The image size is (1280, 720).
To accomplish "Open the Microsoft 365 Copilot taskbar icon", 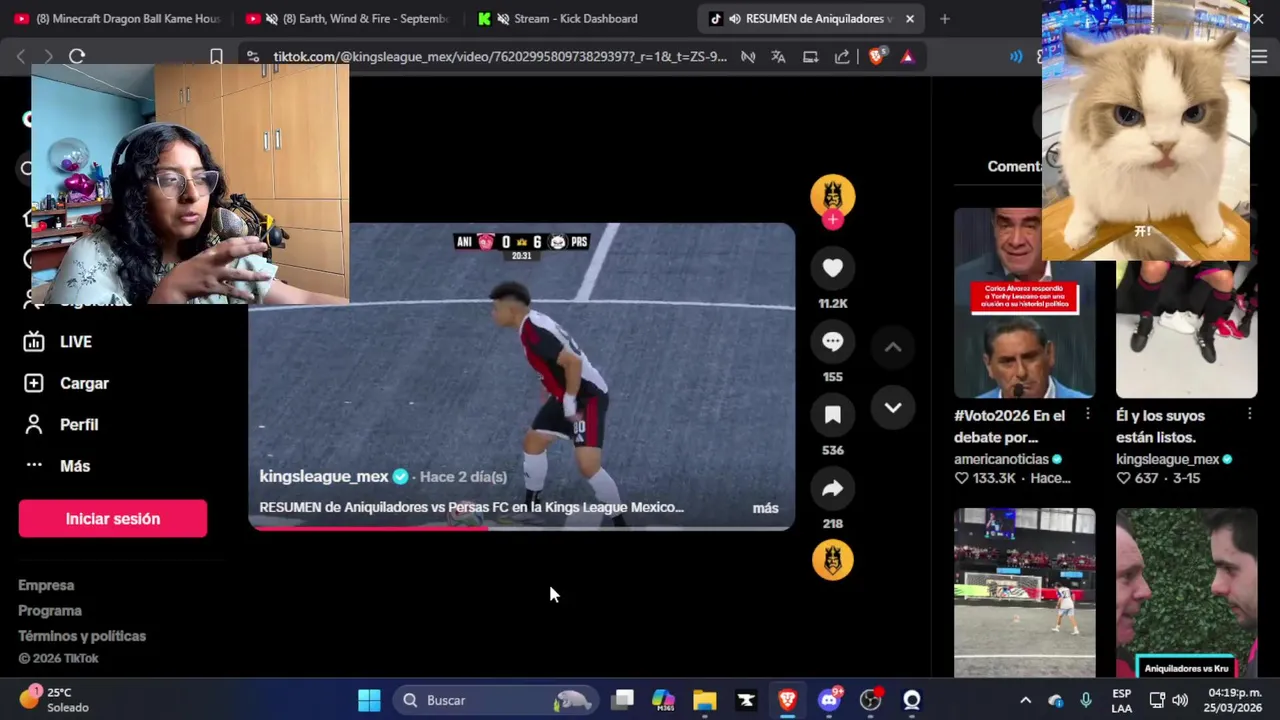I will coord(664,700).
